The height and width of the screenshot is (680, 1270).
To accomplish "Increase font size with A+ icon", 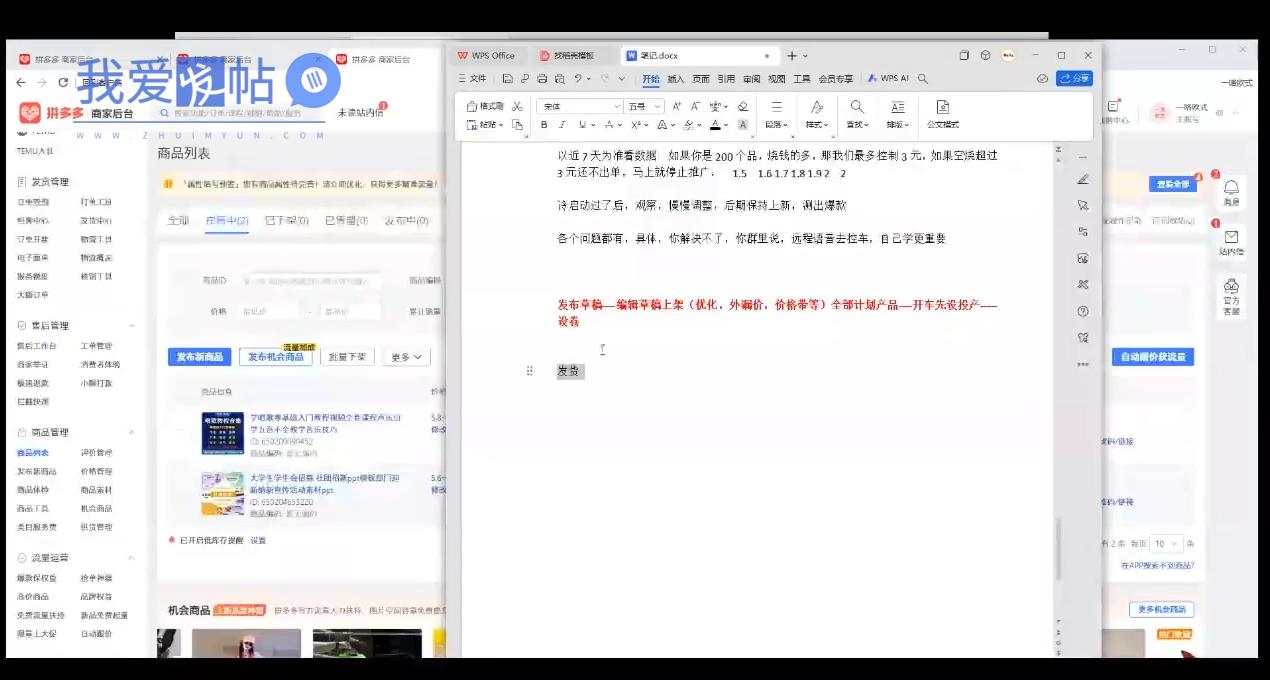I will tap(677, 106).
